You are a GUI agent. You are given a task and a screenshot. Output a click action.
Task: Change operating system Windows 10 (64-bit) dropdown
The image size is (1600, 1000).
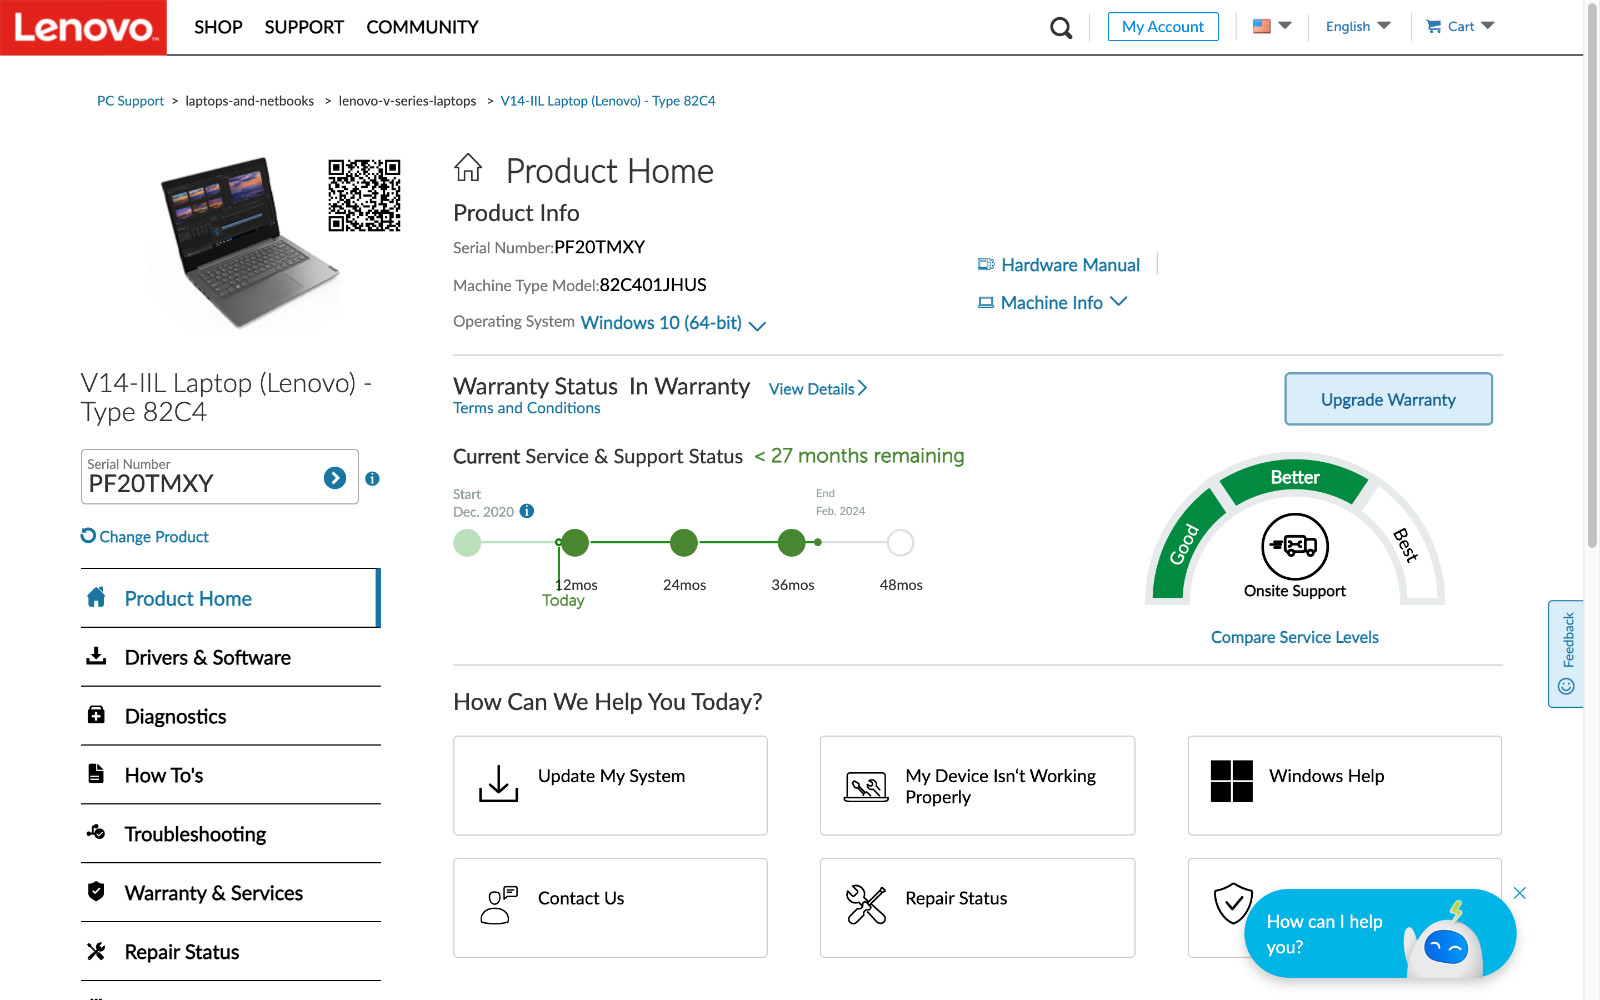pyautogui.click(x=673, y=323)
